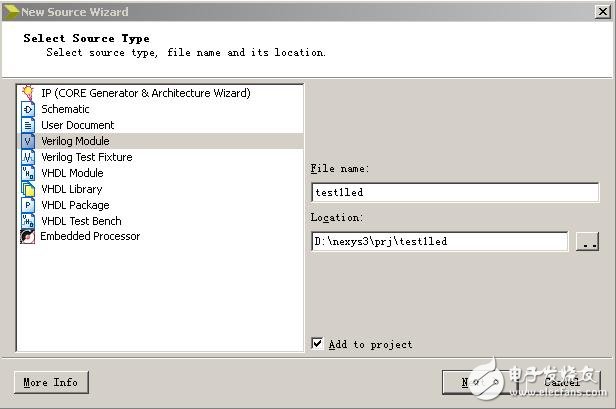Image resolution: width=616 pixels, height=409 pixels.
Task: Select Embedded Processor list entry
Action: click(x=90, y=237)
